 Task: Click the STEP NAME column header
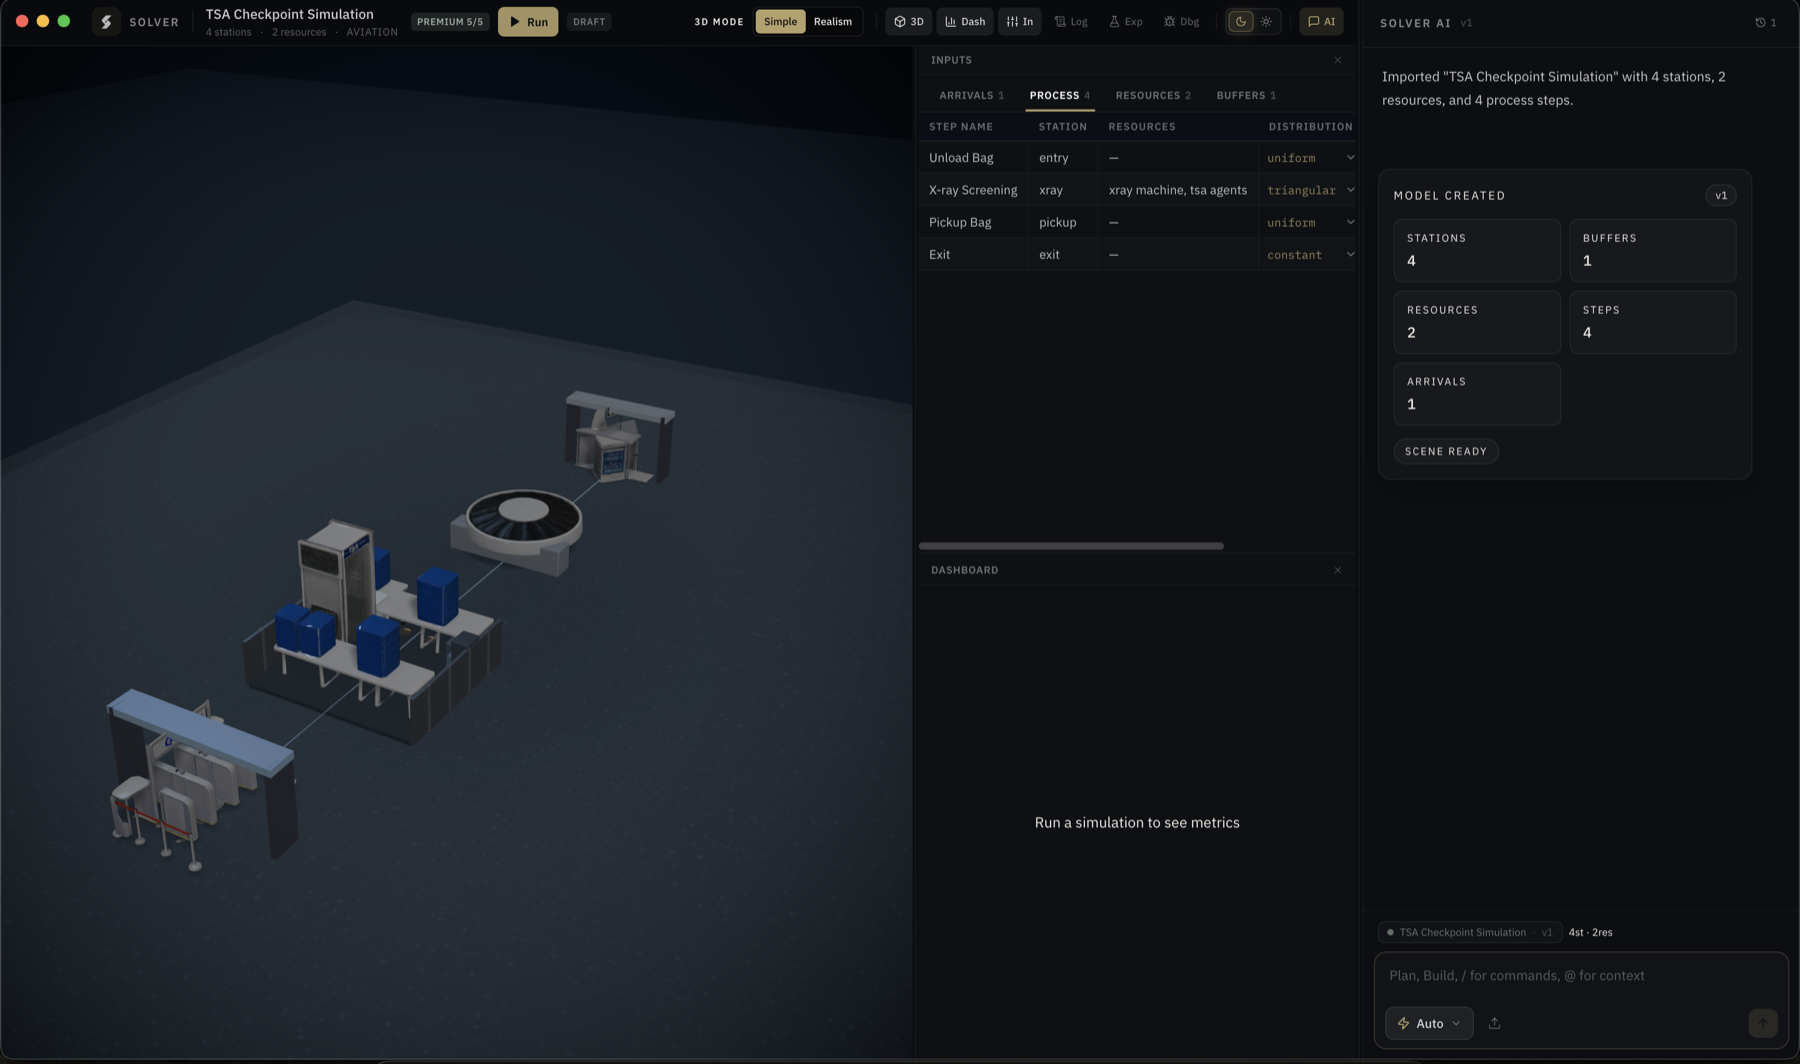(961, 127)
